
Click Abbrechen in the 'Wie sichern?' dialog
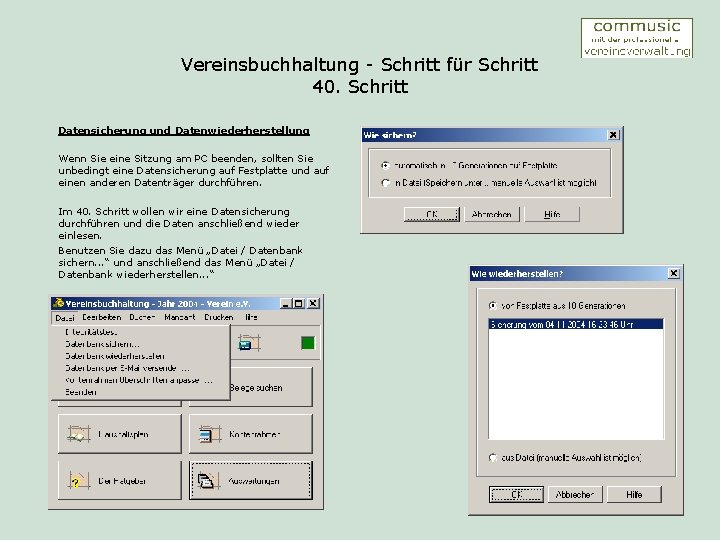coord(492,214)
